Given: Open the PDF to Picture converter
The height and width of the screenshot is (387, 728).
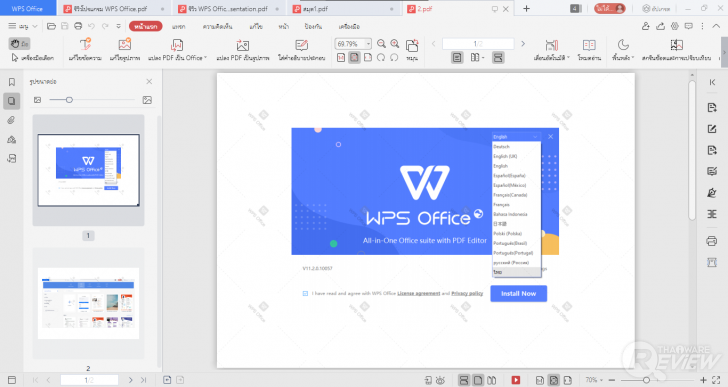Looking at the screenshot, I should coord(242,50).
